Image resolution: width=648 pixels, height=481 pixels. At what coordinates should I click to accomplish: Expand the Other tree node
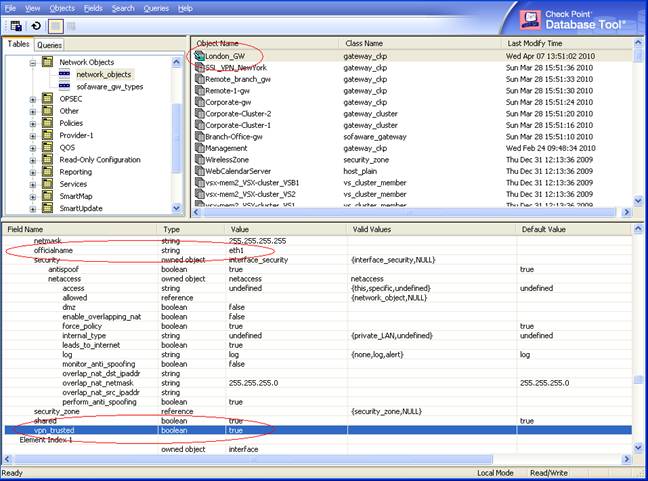pos(33,112)
